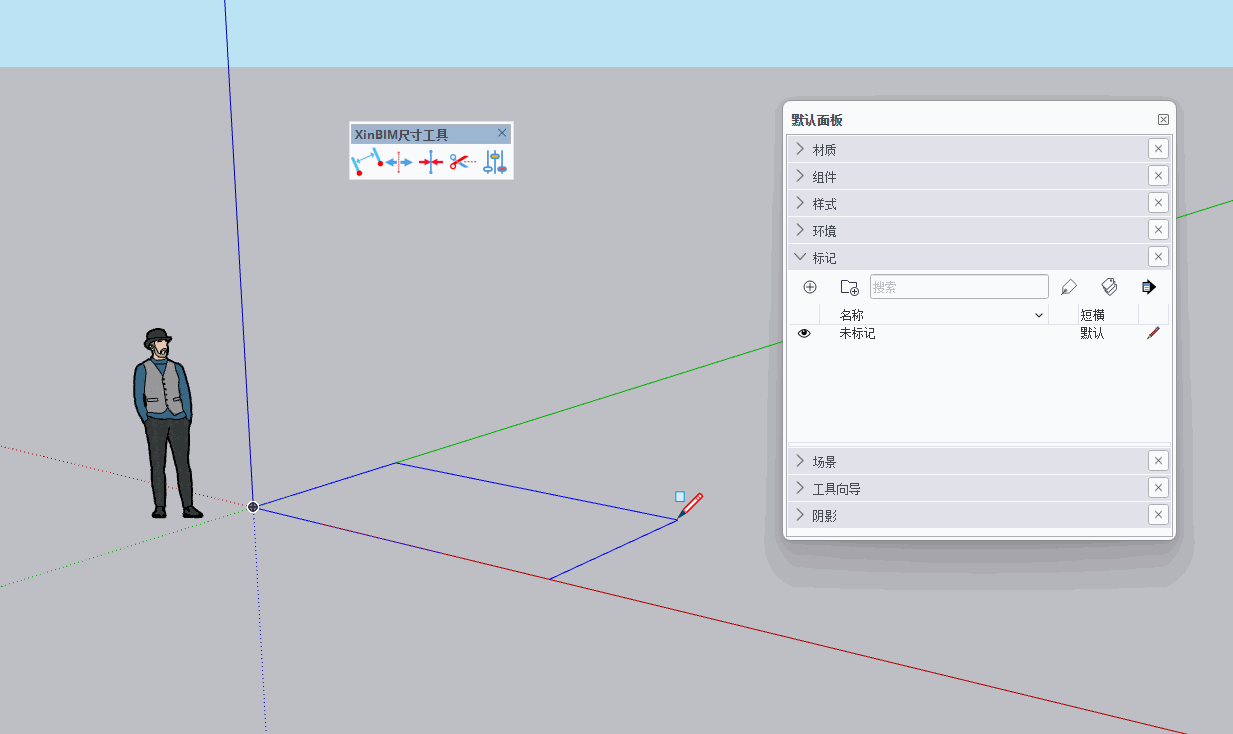Select the 未标记 tag row
This screenshot has width=1233, height=734.
pos(857,333)
